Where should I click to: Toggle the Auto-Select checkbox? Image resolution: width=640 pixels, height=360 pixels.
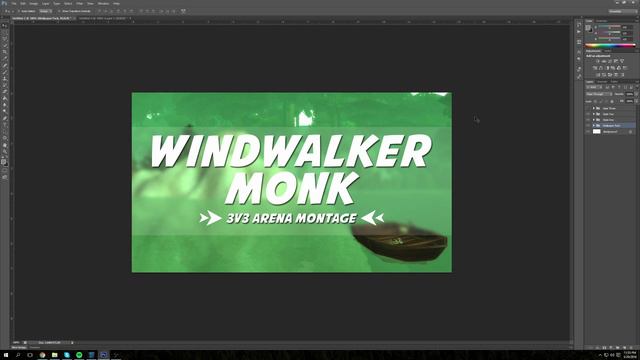tap(18, 11)
